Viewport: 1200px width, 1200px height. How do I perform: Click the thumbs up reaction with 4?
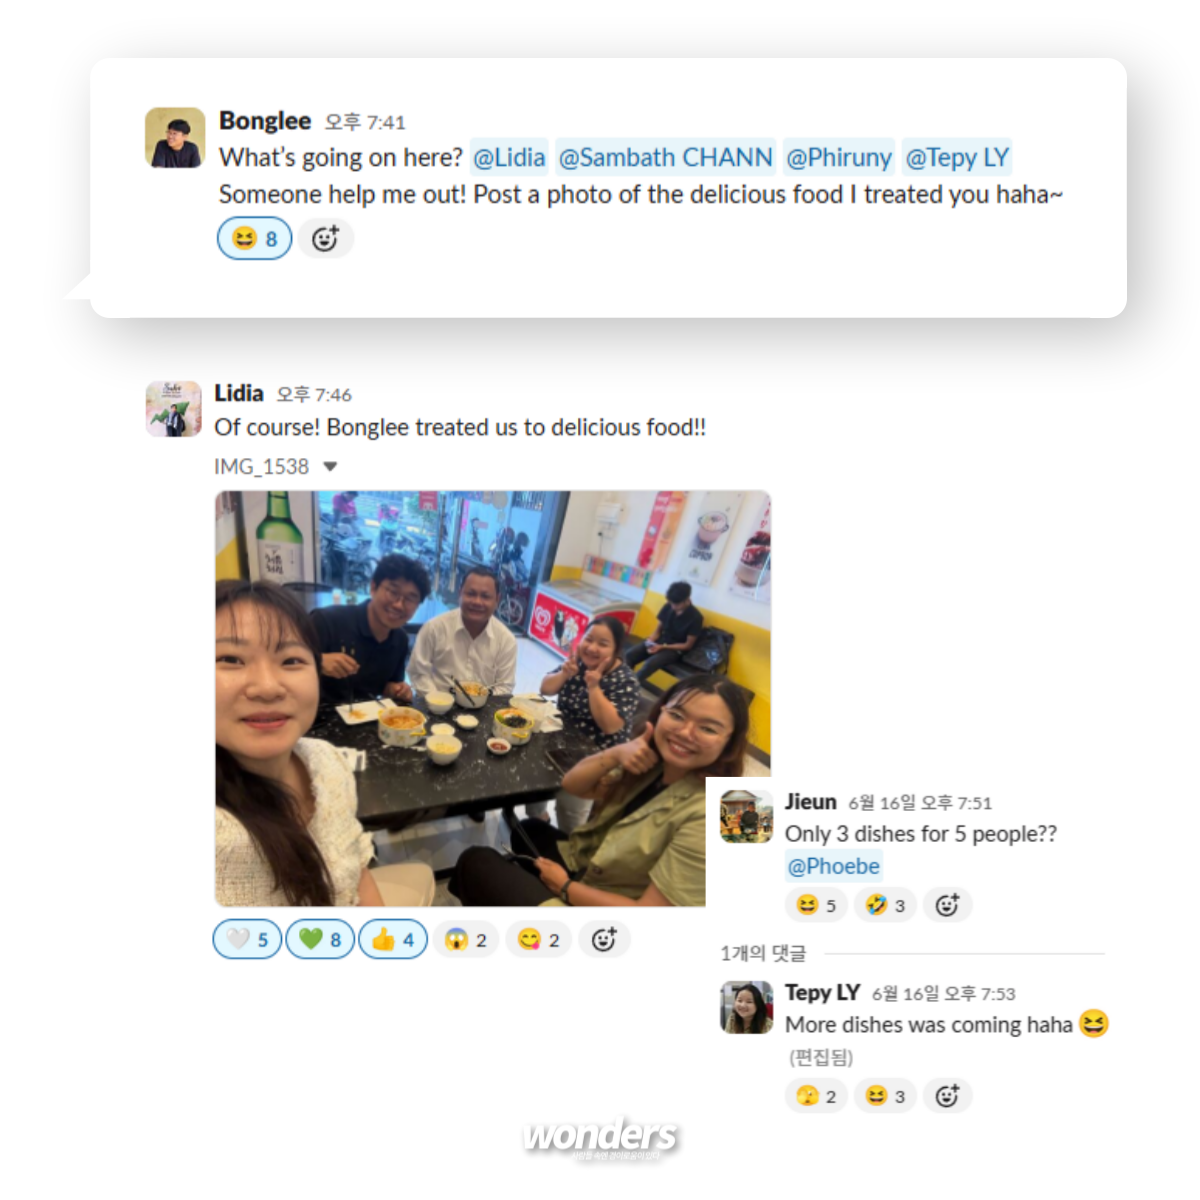[393, 939]
